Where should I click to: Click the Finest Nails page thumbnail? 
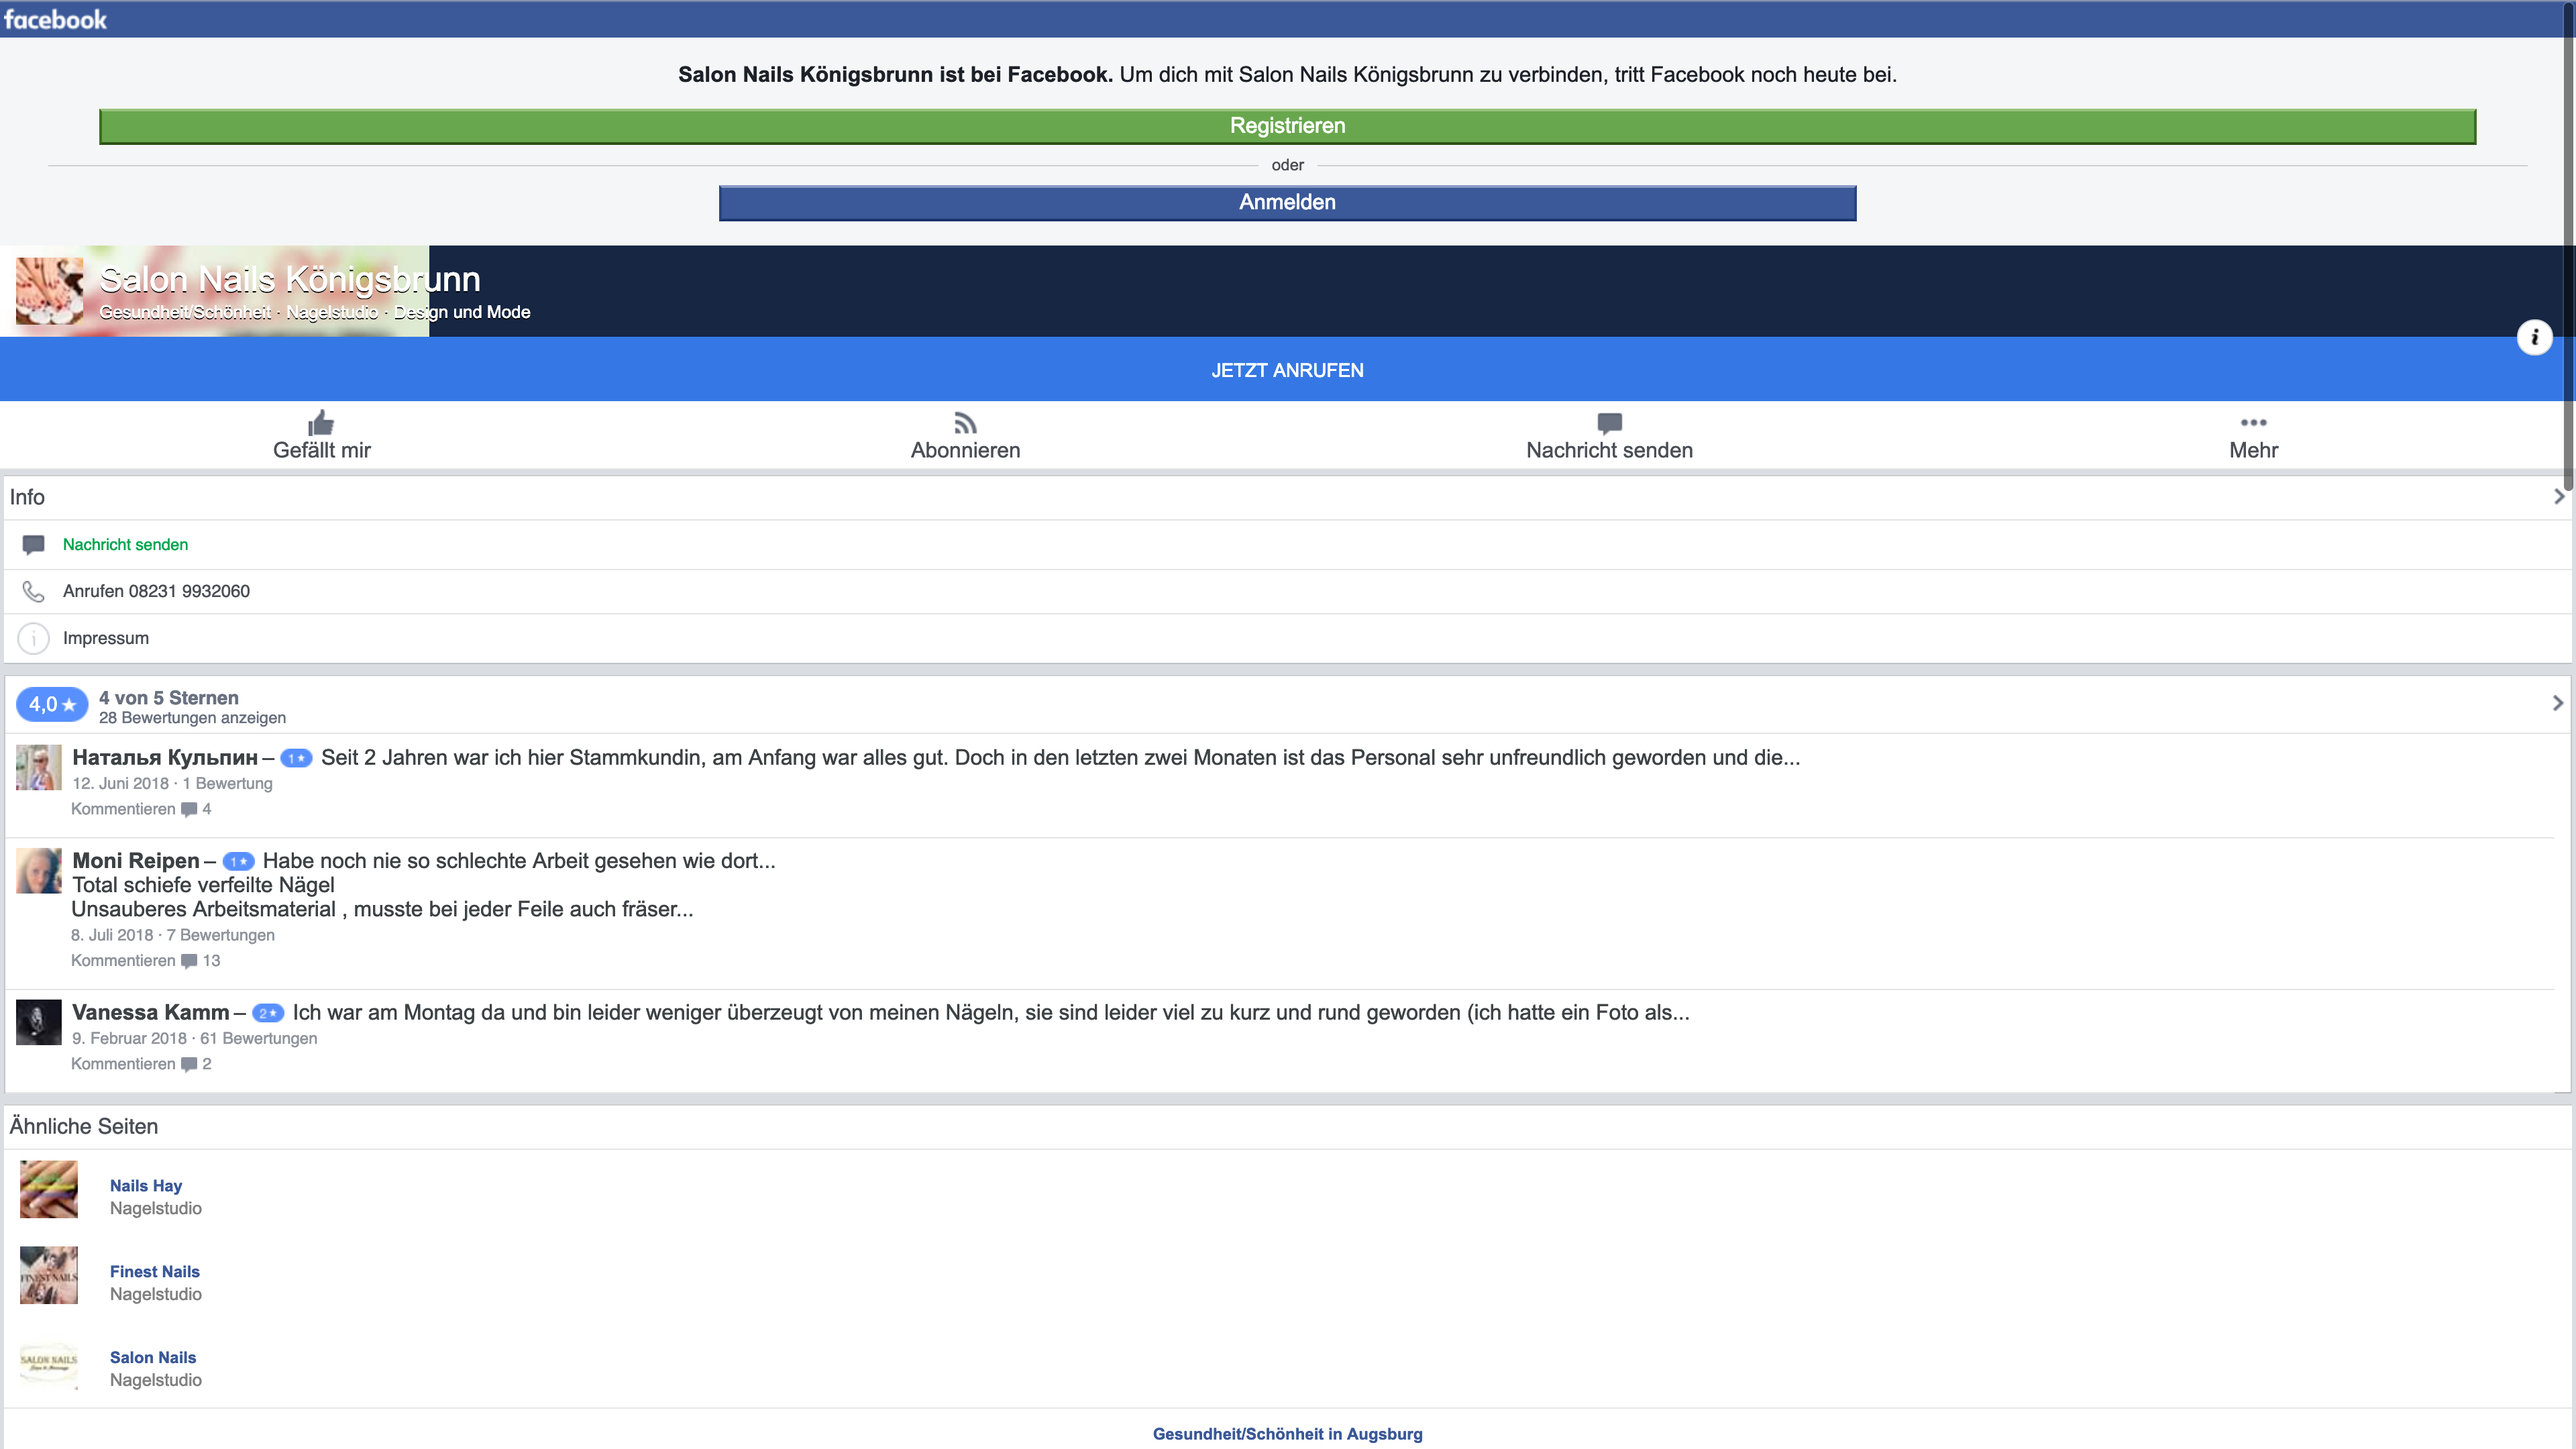[x=49, y=1275]
